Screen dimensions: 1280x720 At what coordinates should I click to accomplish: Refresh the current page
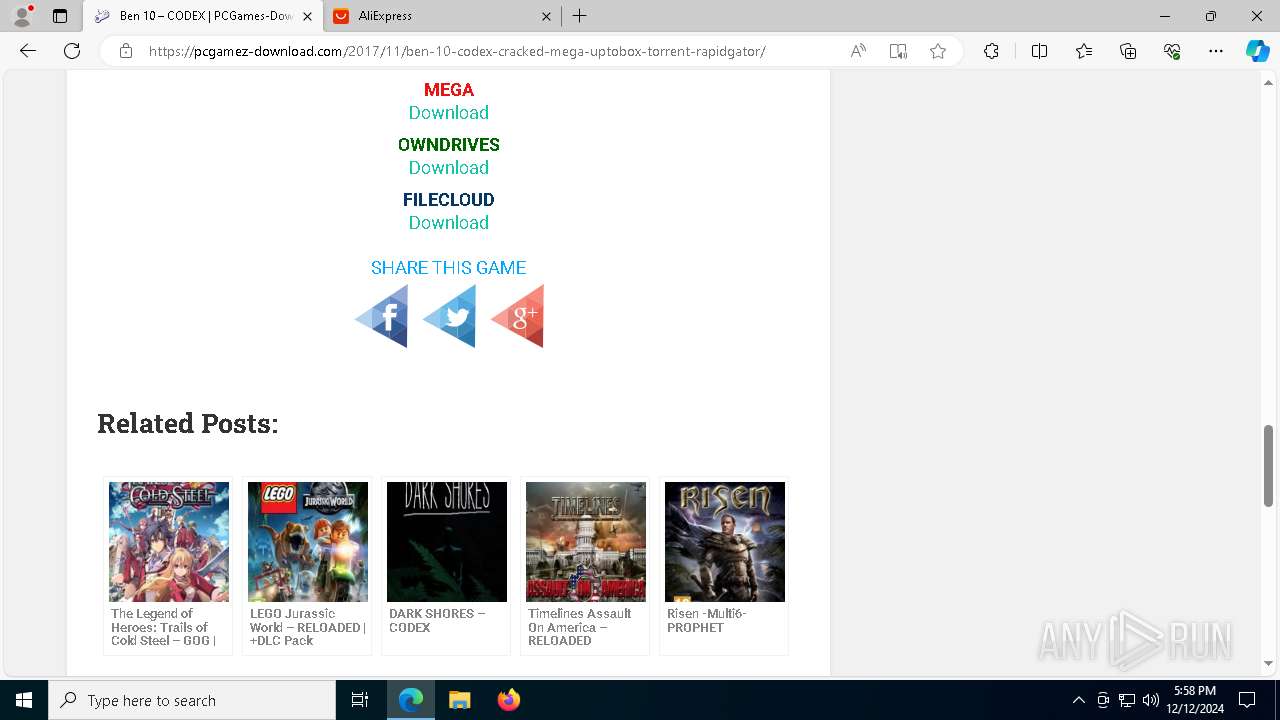(x=72, y=51)
